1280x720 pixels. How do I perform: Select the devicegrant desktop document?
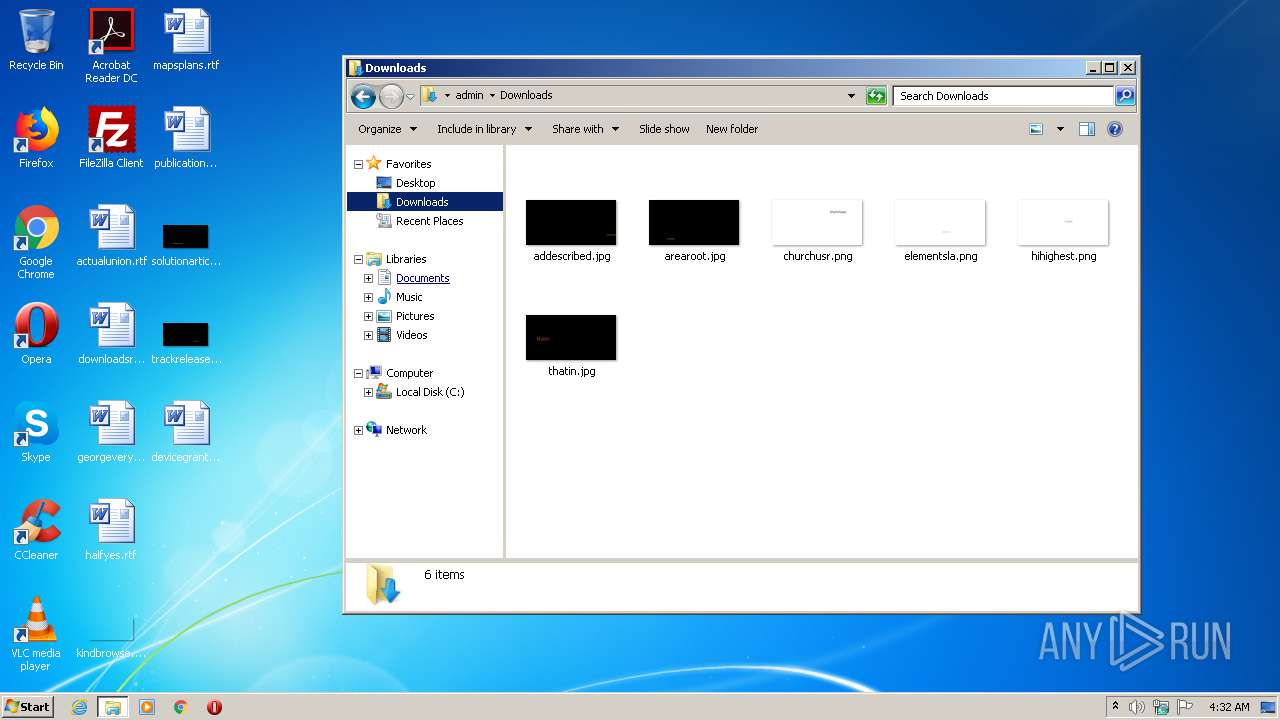[186, 432]
